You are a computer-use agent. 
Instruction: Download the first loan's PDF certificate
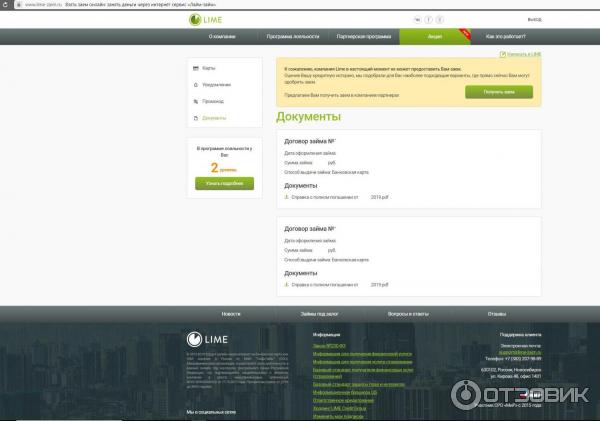point(287,197)
